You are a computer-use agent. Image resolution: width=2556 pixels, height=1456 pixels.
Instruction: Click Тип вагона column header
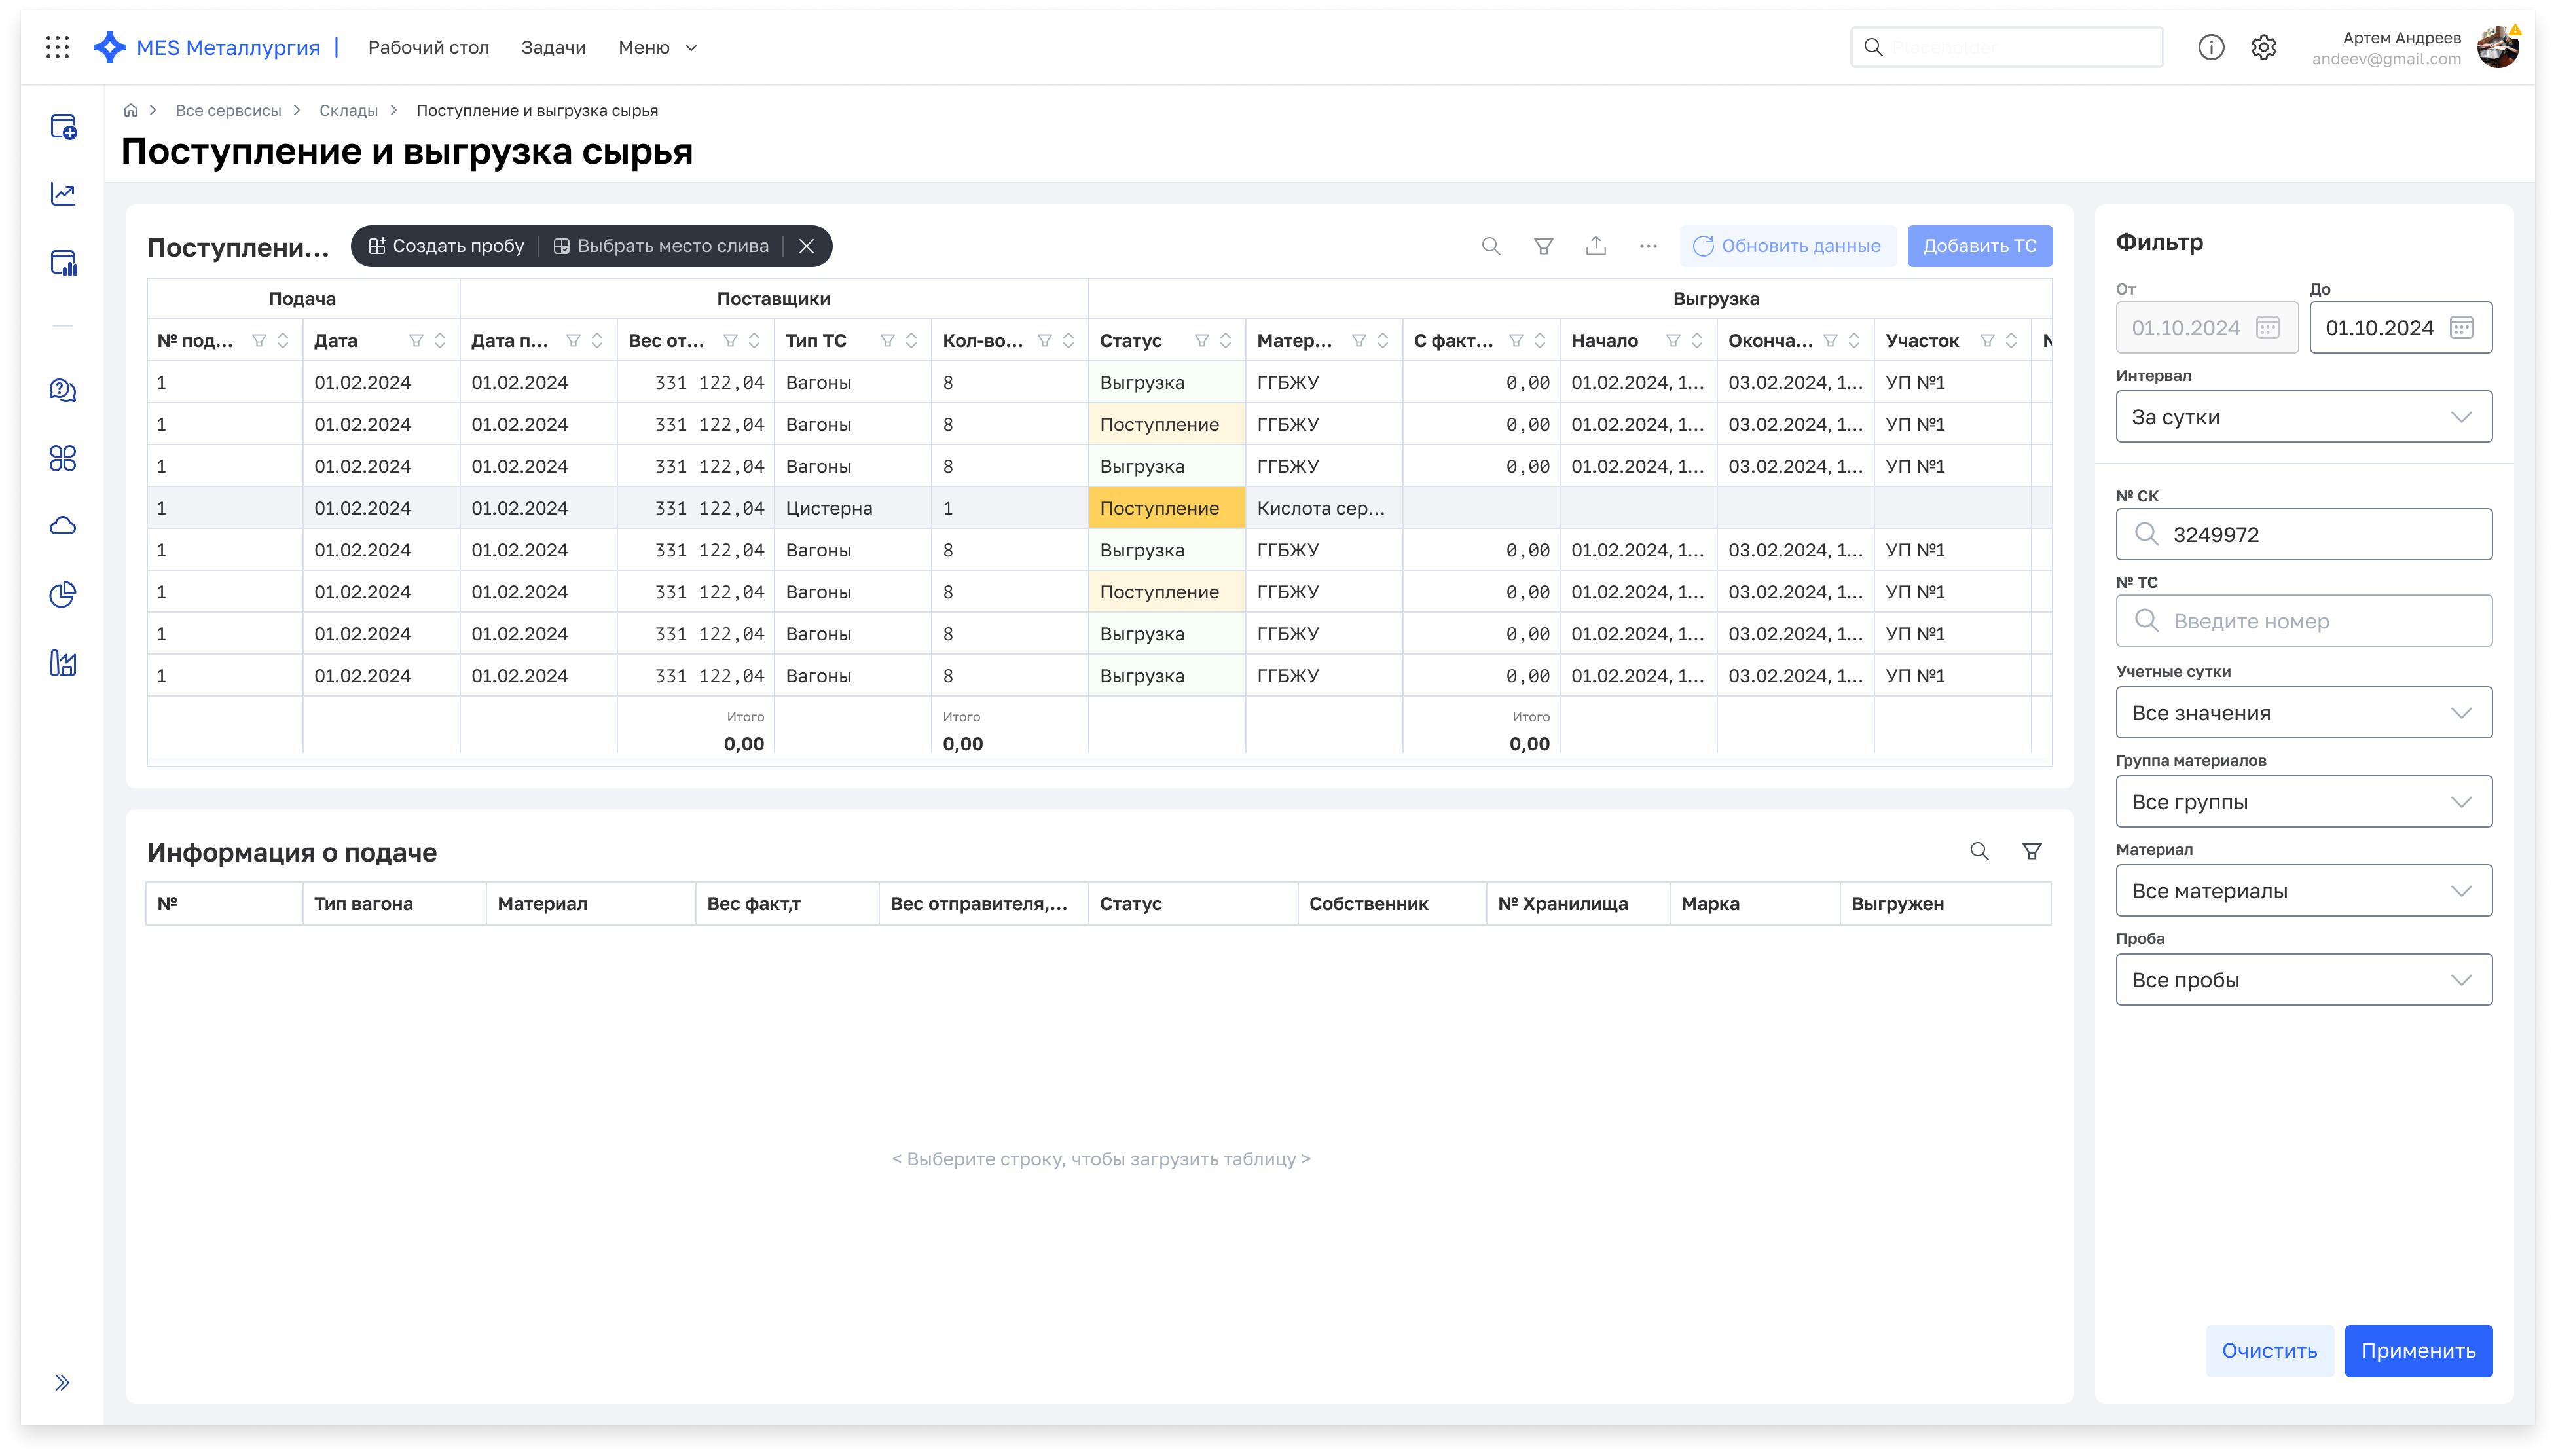tap(394, 903)
